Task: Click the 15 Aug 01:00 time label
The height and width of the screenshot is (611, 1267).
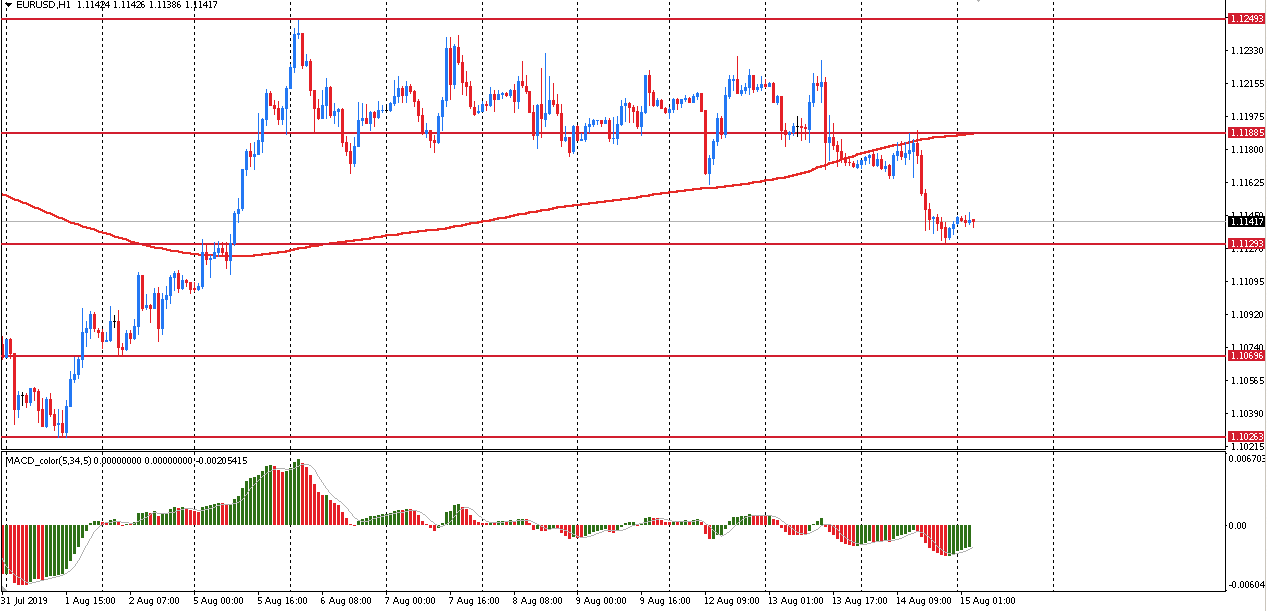Action: click(x=987, y=601)
